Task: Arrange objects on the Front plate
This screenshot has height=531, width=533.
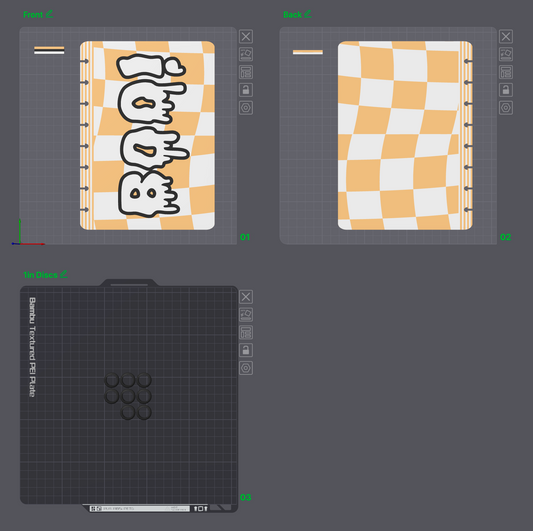Action: 246,72
